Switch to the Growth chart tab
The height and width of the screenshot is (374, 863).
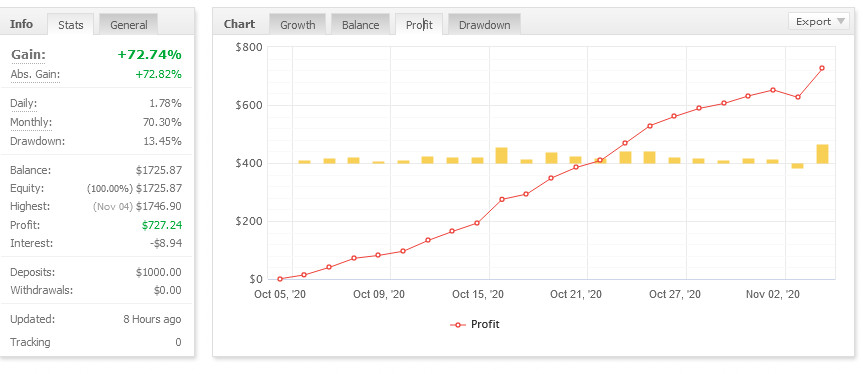click(298, 25)
